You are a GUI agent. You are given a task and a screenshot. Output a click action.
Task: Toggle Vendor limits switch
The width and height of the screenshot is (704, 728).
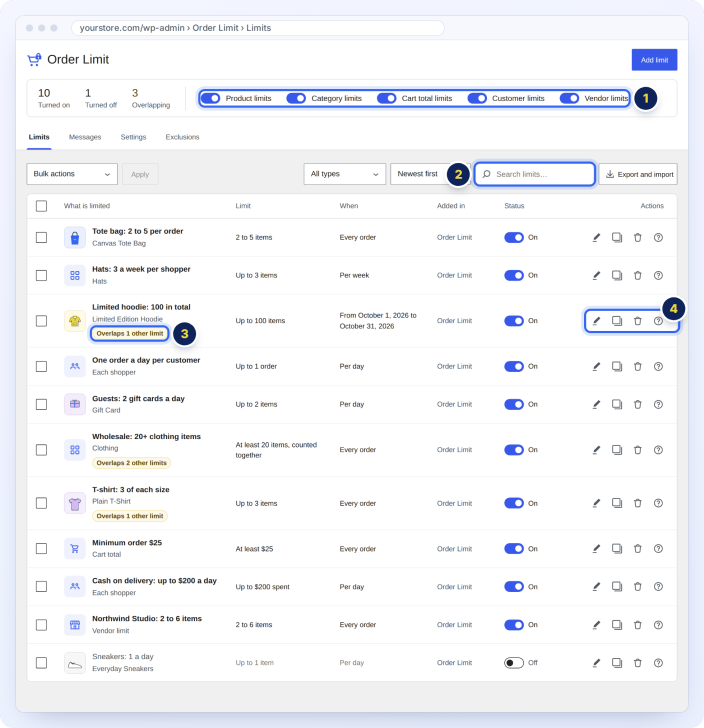[x=569, y=98]
